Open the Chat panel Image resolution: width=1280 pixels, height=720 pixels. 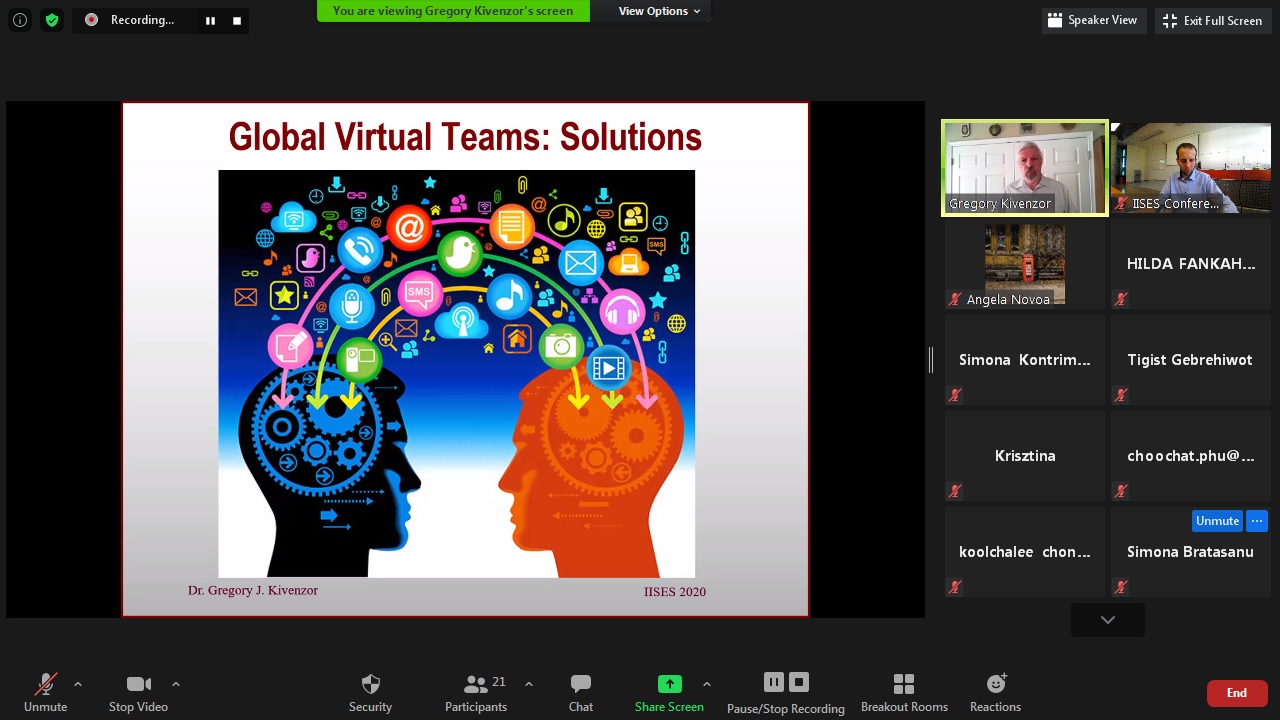click(581, 693)
